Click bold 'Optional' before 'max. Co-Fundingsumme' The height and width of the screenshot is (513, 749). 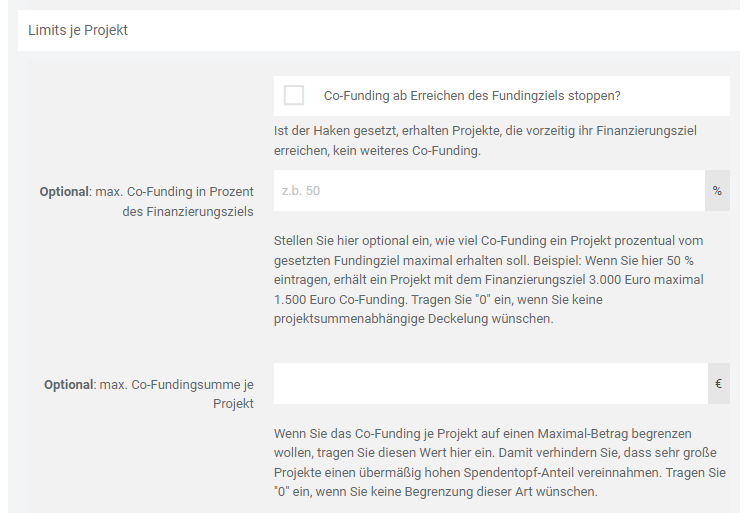[x=68, y=384]
